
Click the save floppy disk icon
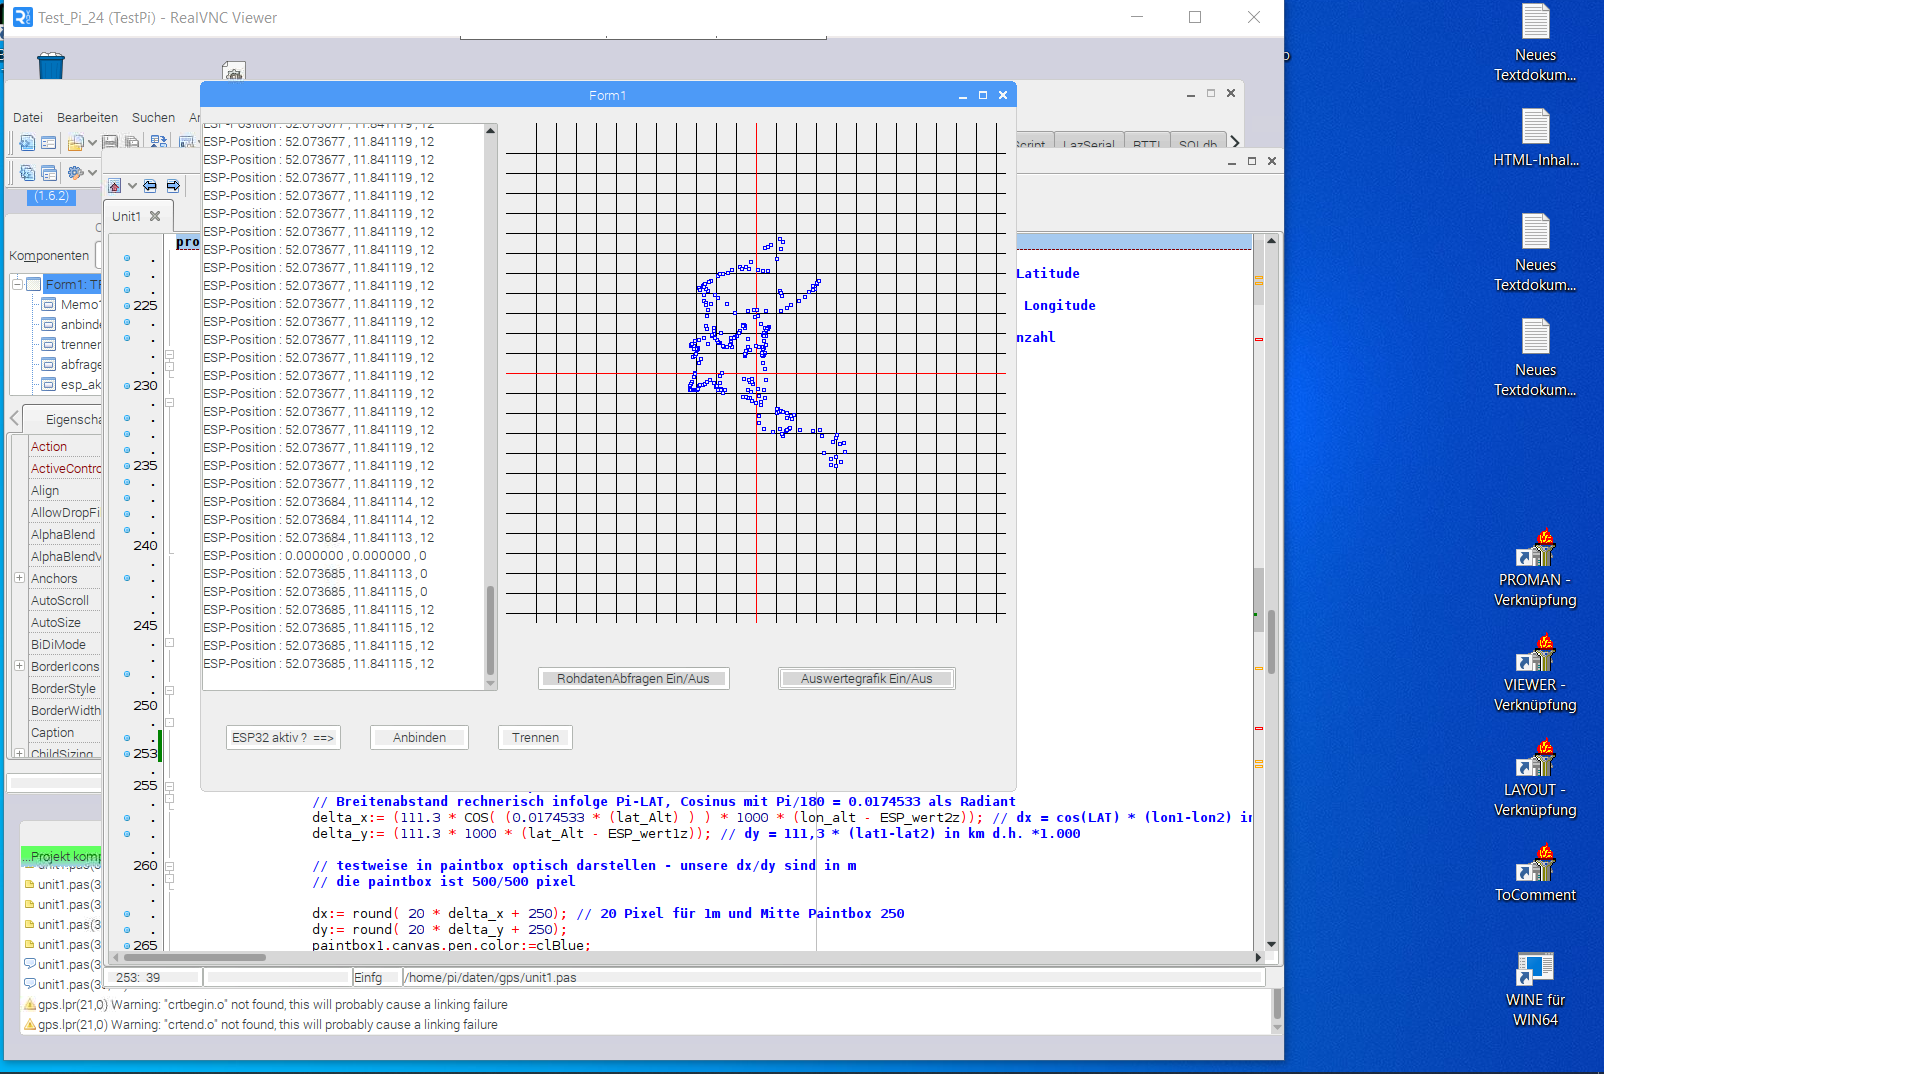(x=111, y=143)
